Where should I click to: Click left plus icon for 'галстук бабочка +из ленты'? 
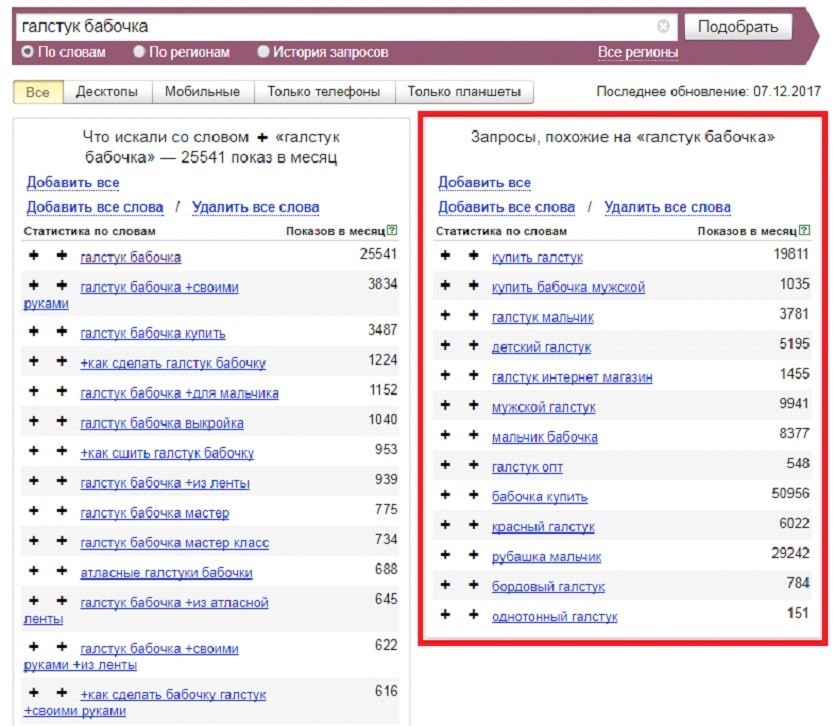tap(34, 481)
